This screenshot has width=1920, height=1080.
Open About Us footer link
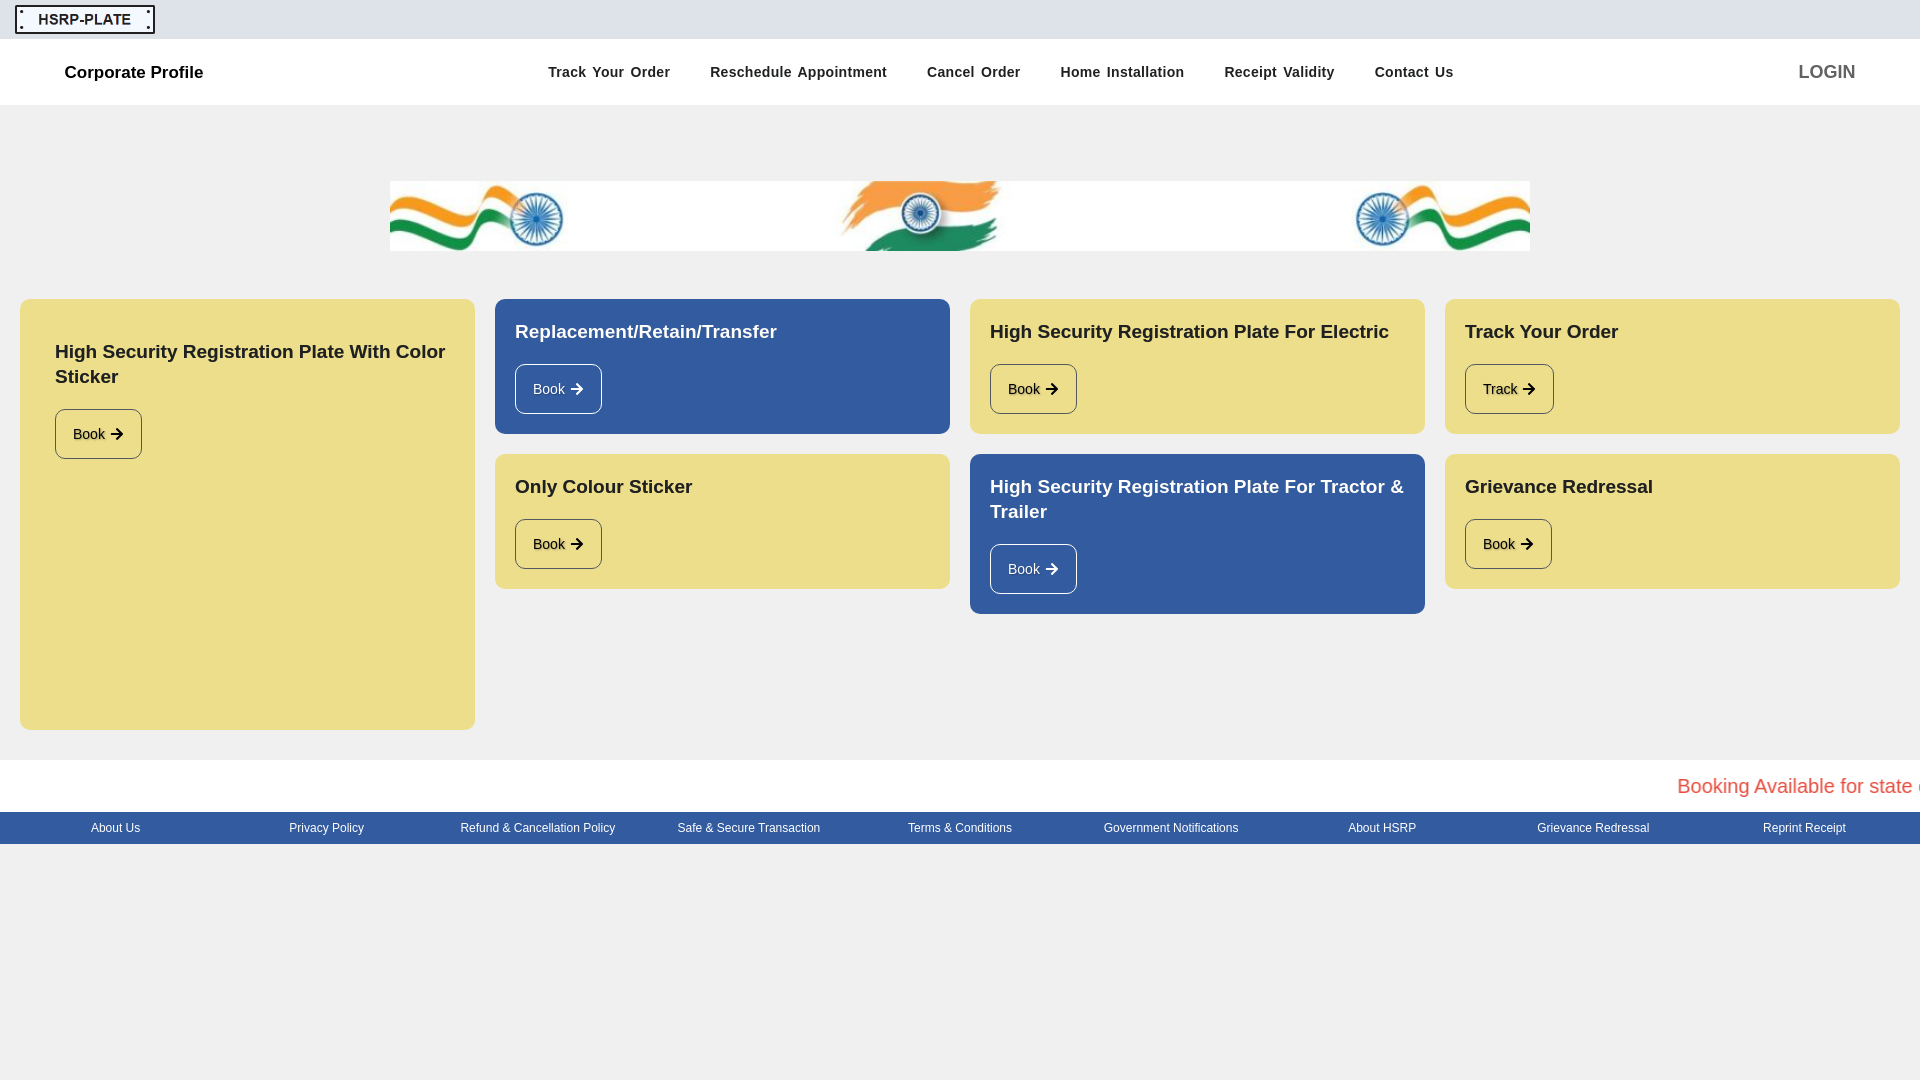116,828
